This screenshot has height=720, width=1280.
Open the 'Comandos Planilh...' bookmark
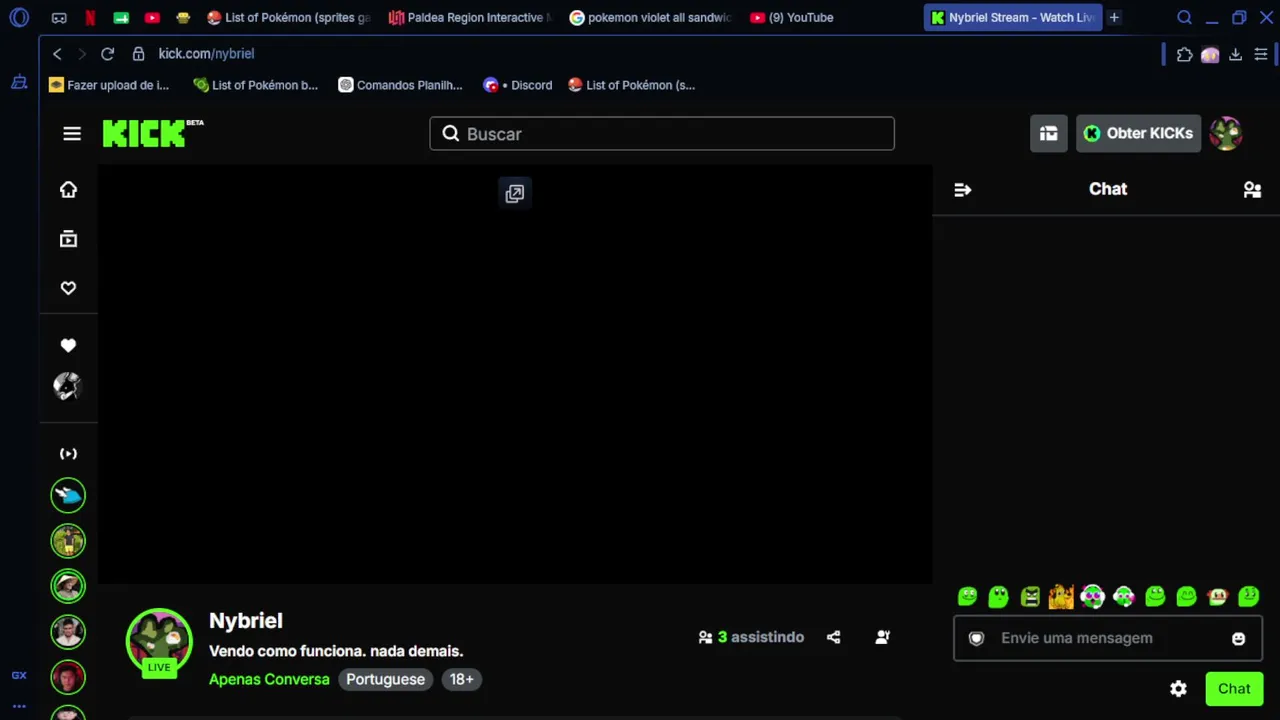tap(401, 85)
